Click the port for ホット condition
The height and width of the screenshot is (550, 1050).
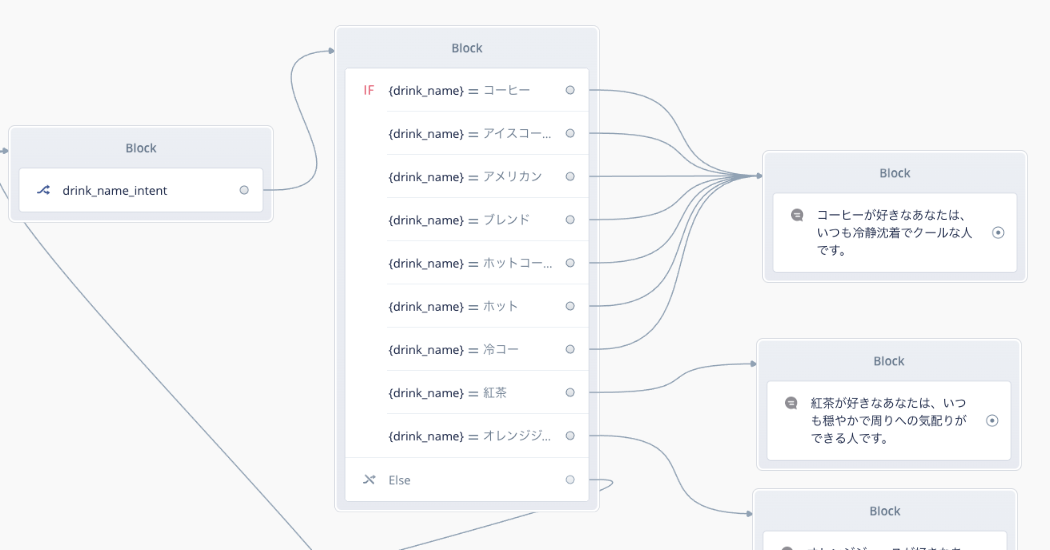point(570,306)
